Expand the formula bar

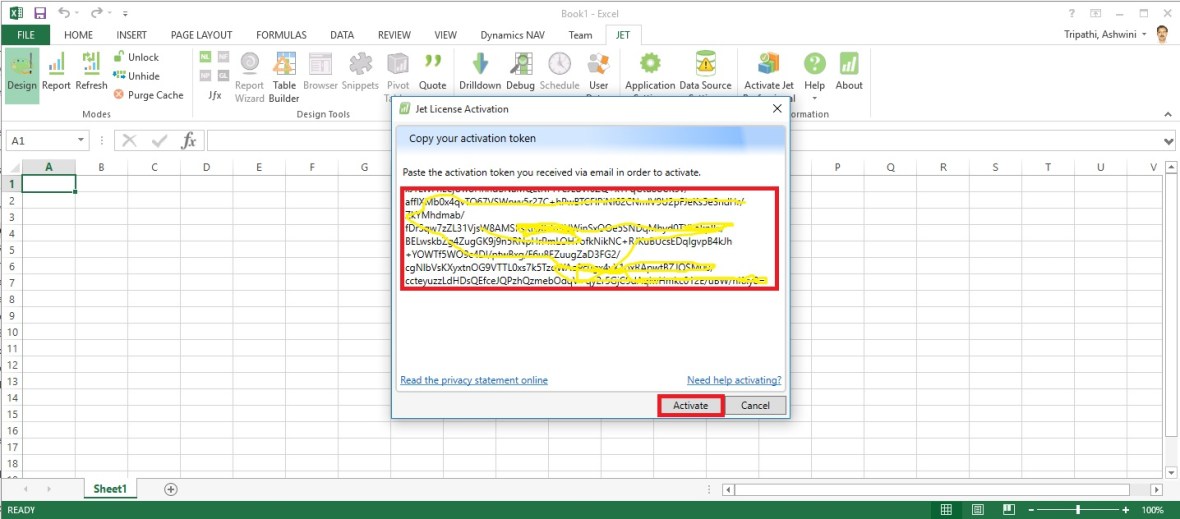click(x=1169, y=141)
